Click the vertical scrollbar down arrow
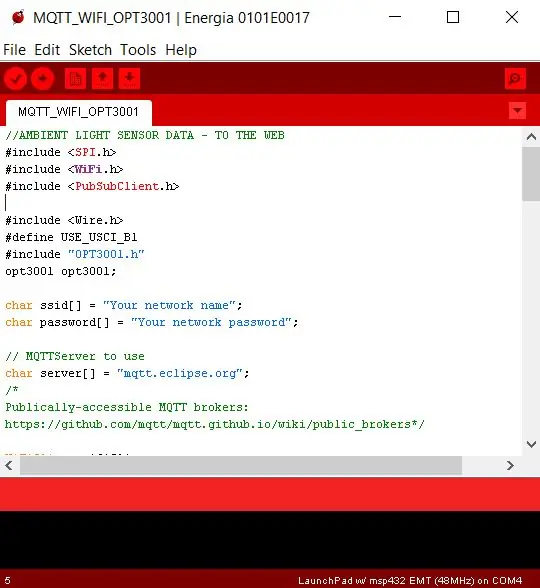This screenshot has width=540, height=588. (x=531, y=444)
